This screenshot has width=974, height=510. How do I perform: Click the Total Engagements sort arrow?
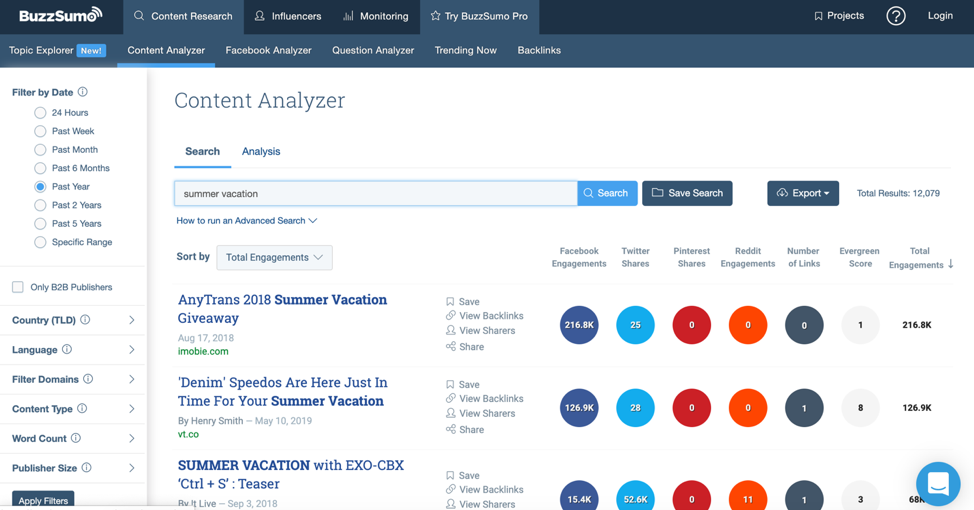tap(950, 264)
